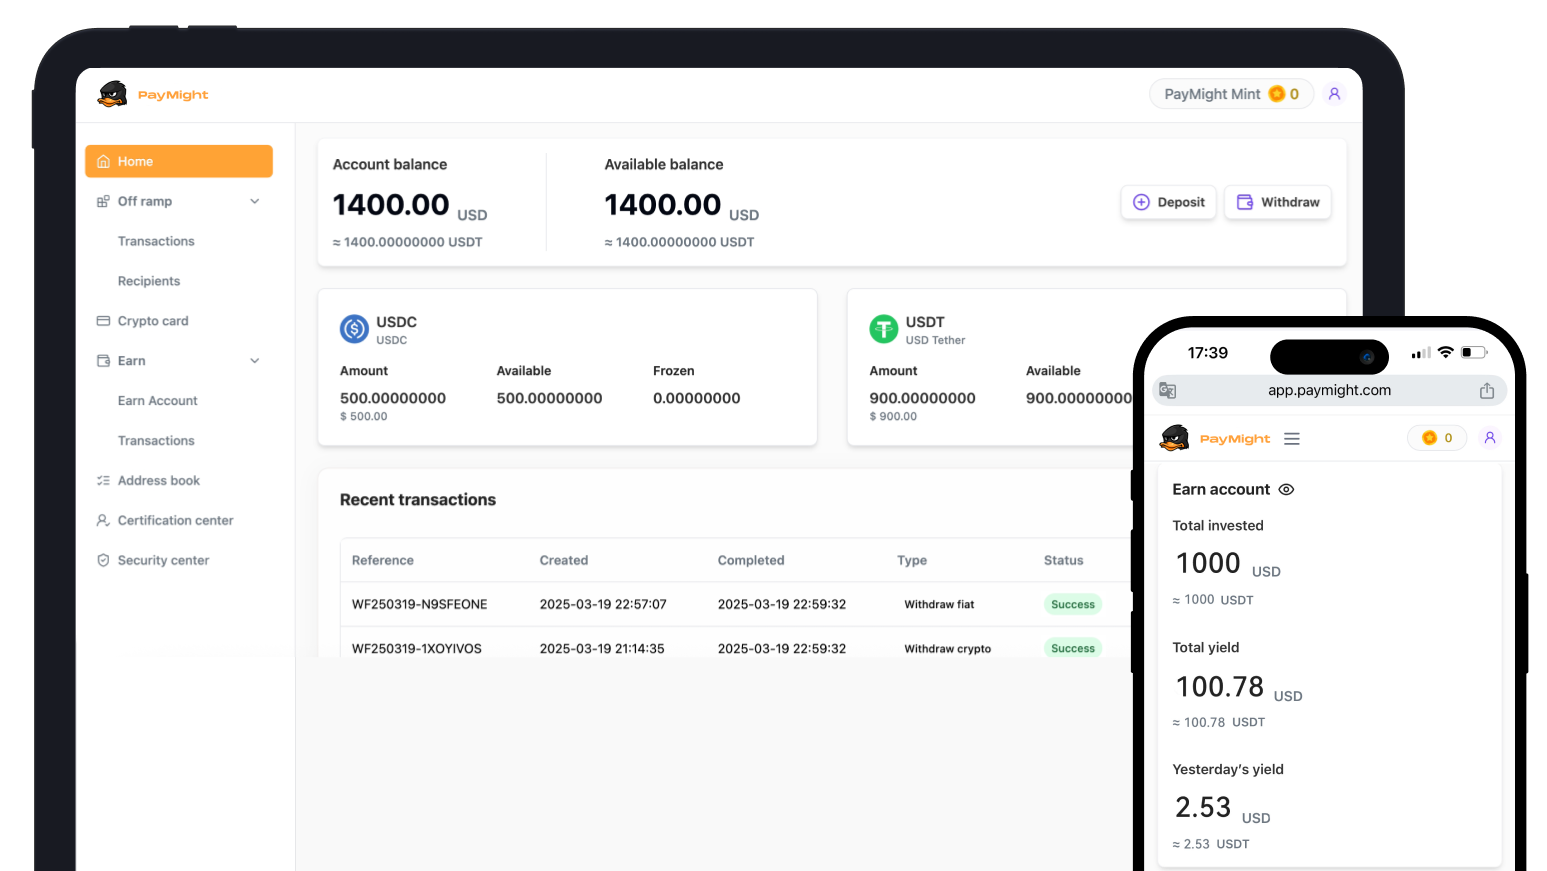Image resolution: width=1547 pixels, height=871 pixels.
Task: Go to Address book in the sidebar
Action: pos(158,481)
